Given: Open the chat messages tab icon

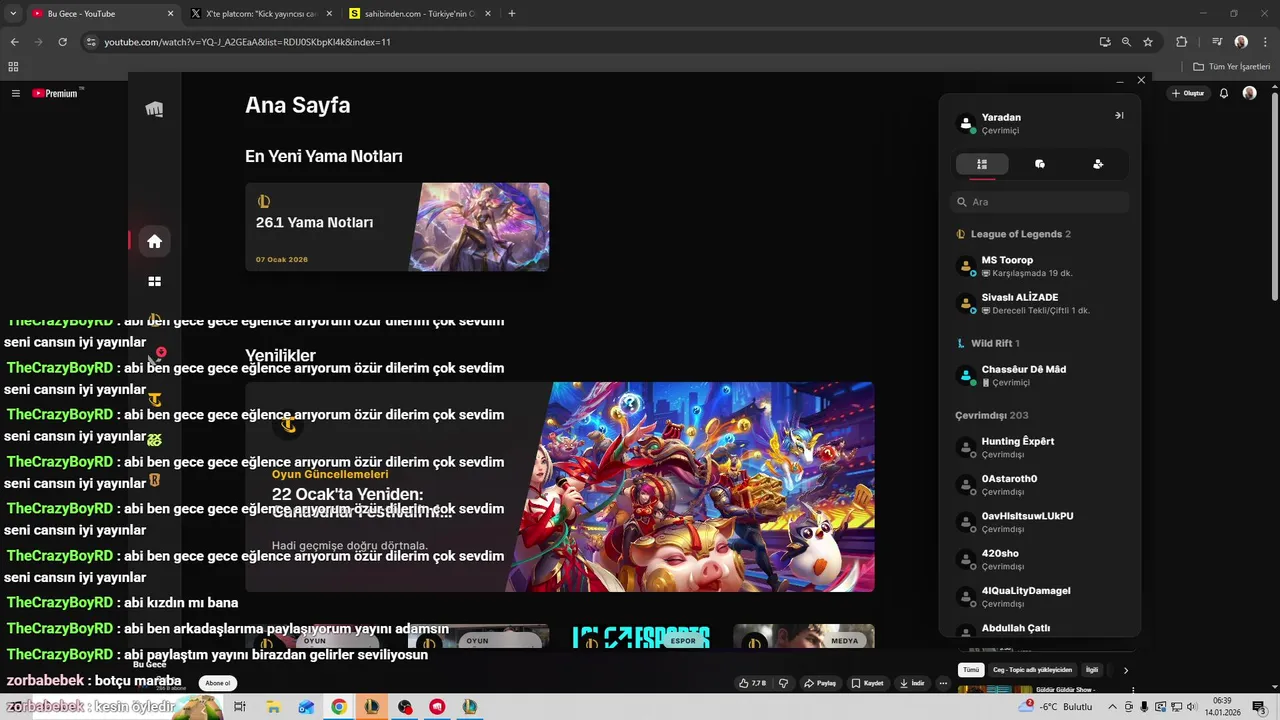Looking at the screenshot, I should tap(1040, 164).
